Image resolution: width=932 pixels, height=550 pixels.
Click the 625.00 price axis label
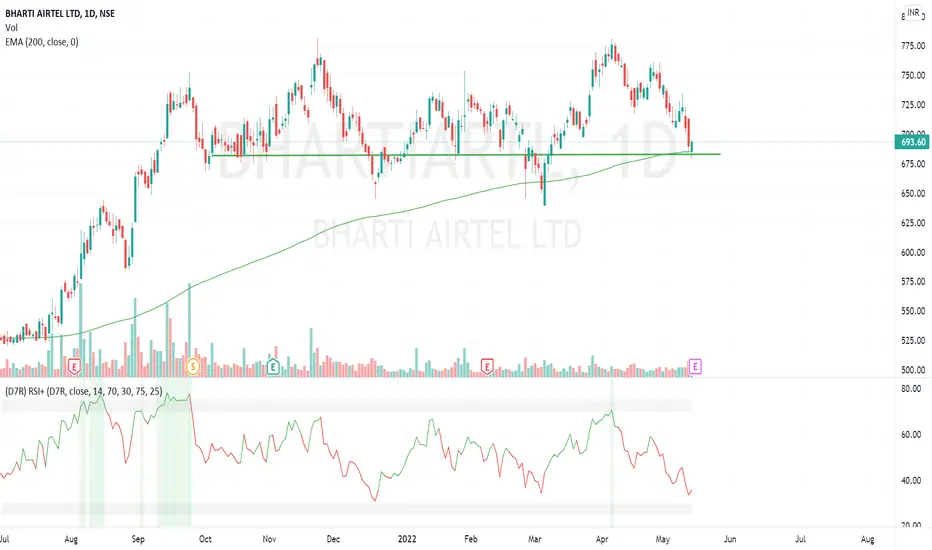pyautogui.click(x=913, y=222)
